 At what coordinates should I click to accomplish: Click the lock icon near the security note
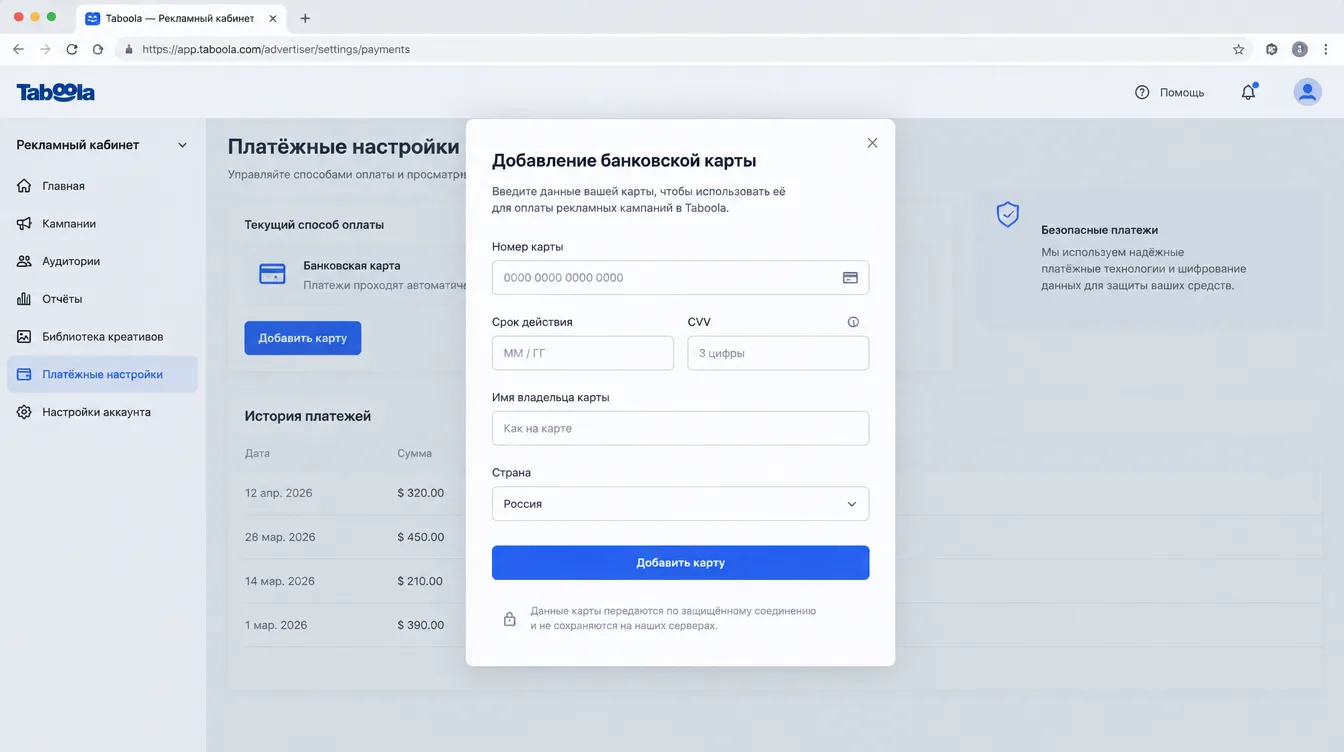509,619
